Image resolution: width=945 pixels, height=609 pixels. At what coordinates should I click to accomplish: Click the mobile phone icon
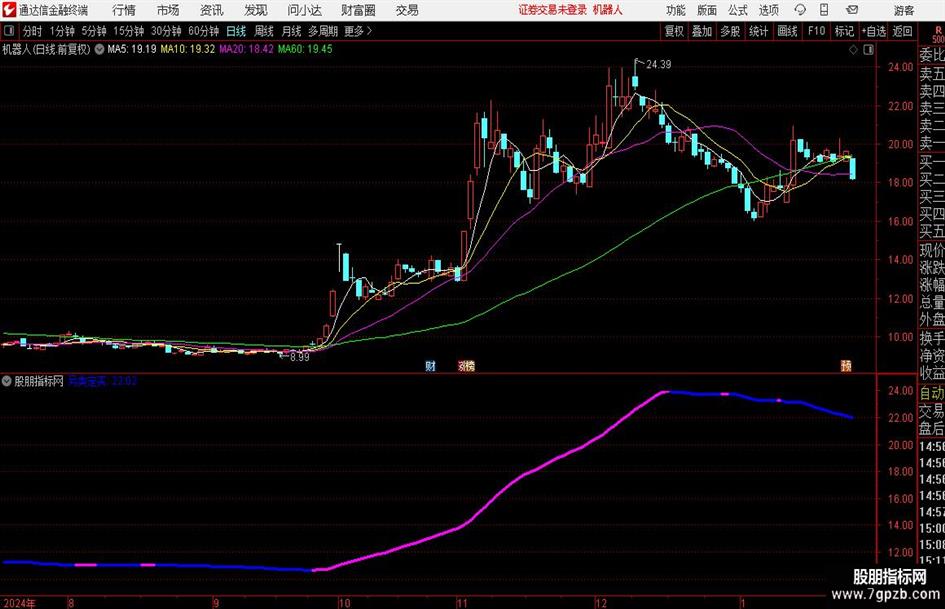(824, 10)
